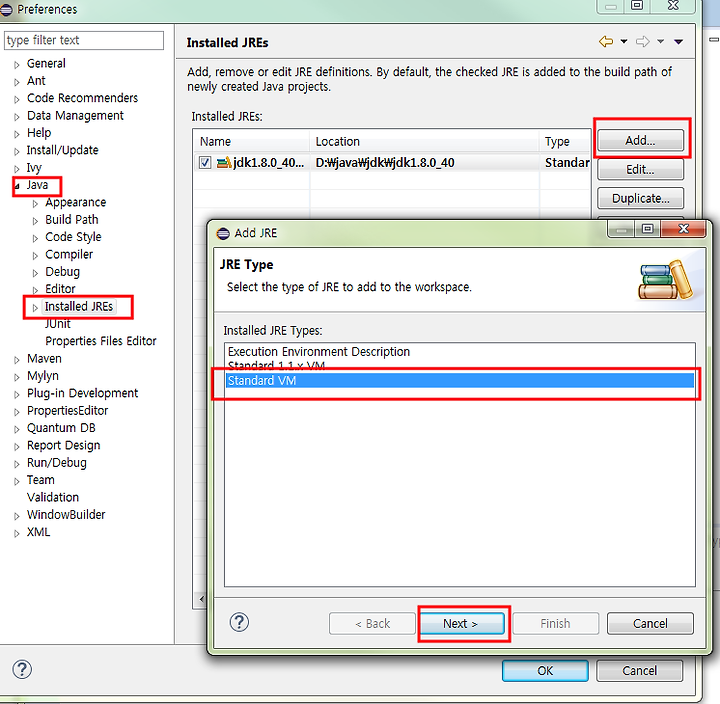Click the jdk1.8.0_40 JRE library icon

pos(224,163)
